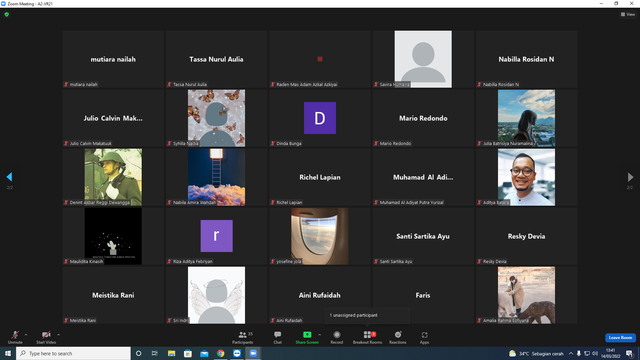This screenshot has width=640, height=360.
Task: Open the View layout menu
Action: pos(628,14)
